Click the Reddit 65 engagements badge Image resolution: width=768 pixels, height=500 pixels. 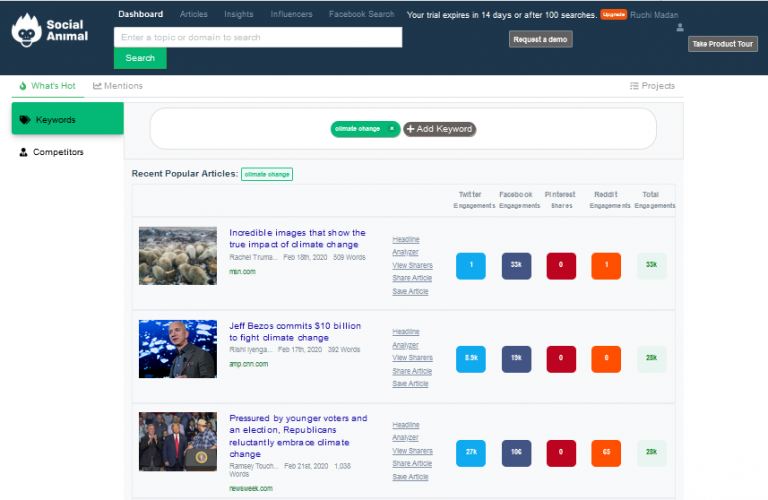coord(606,453)
